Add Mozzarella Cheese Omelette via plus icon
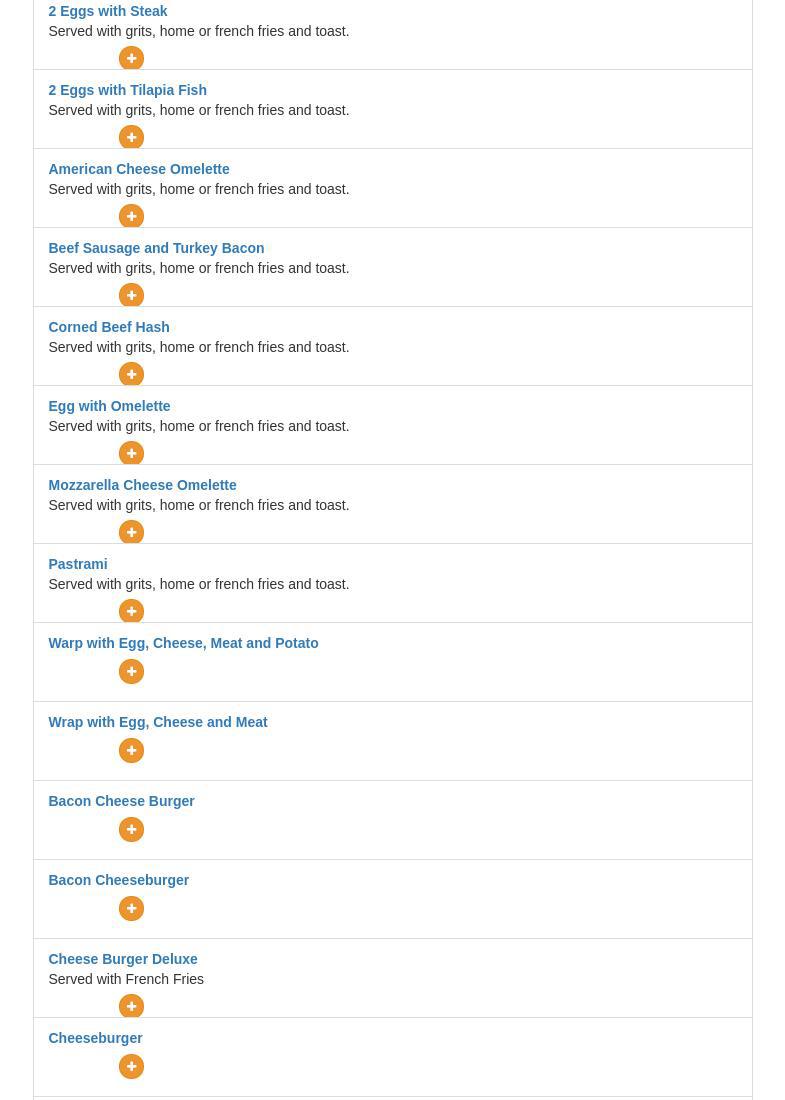This screenshot has height=1100, width=785. tap(131, 532)
